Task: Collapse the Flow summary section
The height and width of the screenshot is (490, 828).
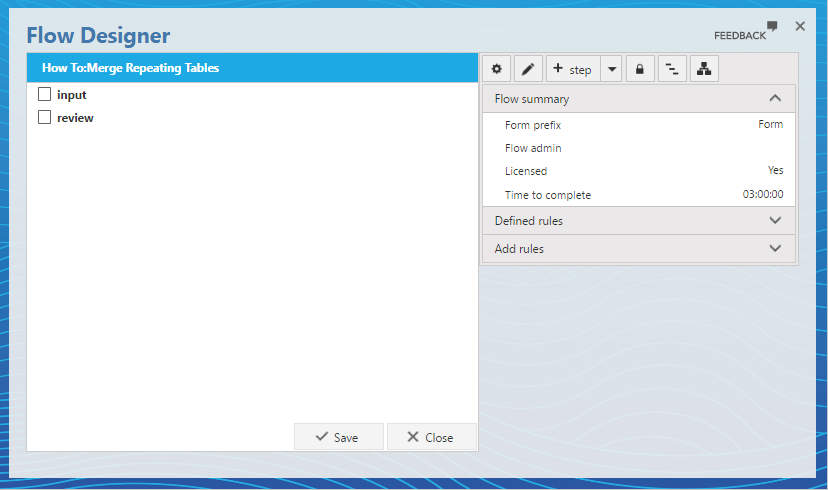Action: point(639,99)
